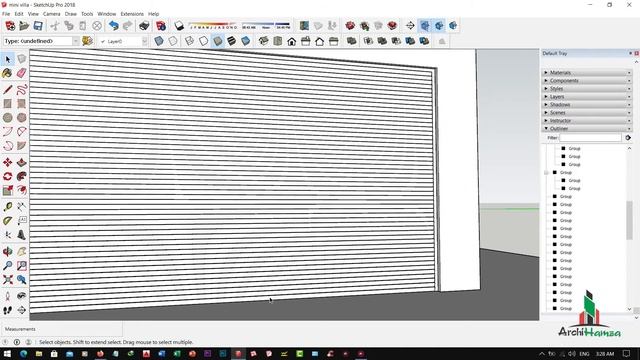640x360 pixels.
Task: Activate the Orbit tool
Action: [x=8, y=251]
